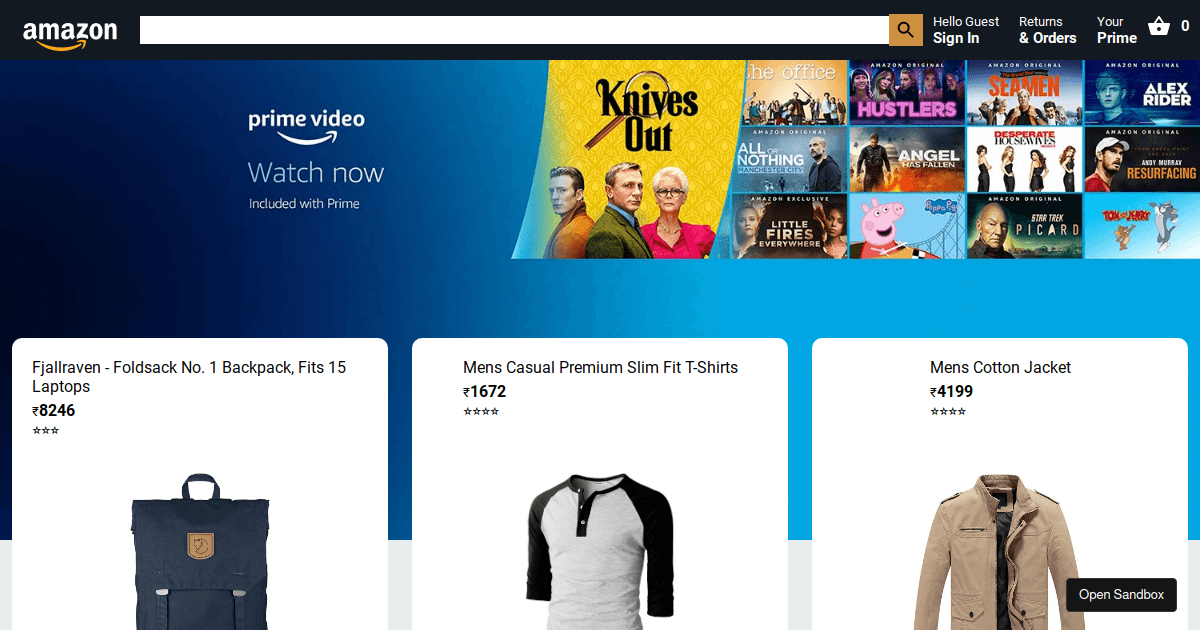Click the prime video logo
This screenshot has height=630, width=1200.
point(306,126)
